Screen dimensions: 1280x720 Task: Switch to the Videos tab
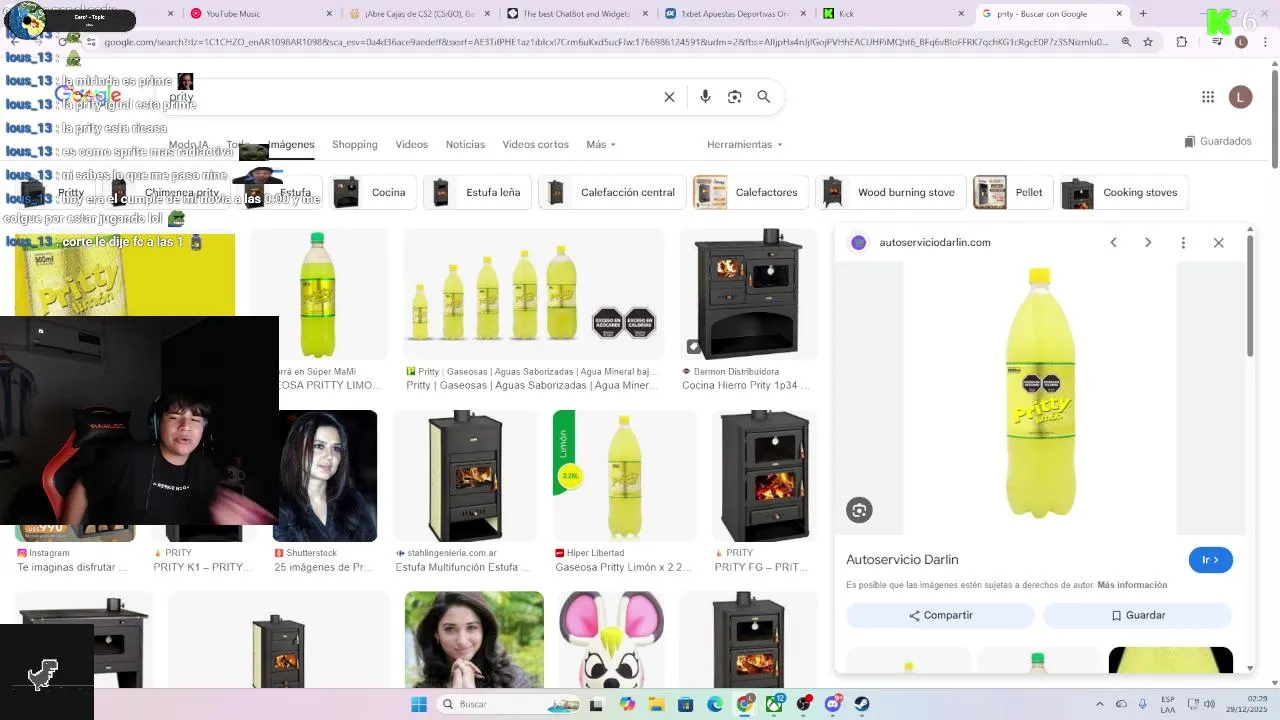pos(411,145)
